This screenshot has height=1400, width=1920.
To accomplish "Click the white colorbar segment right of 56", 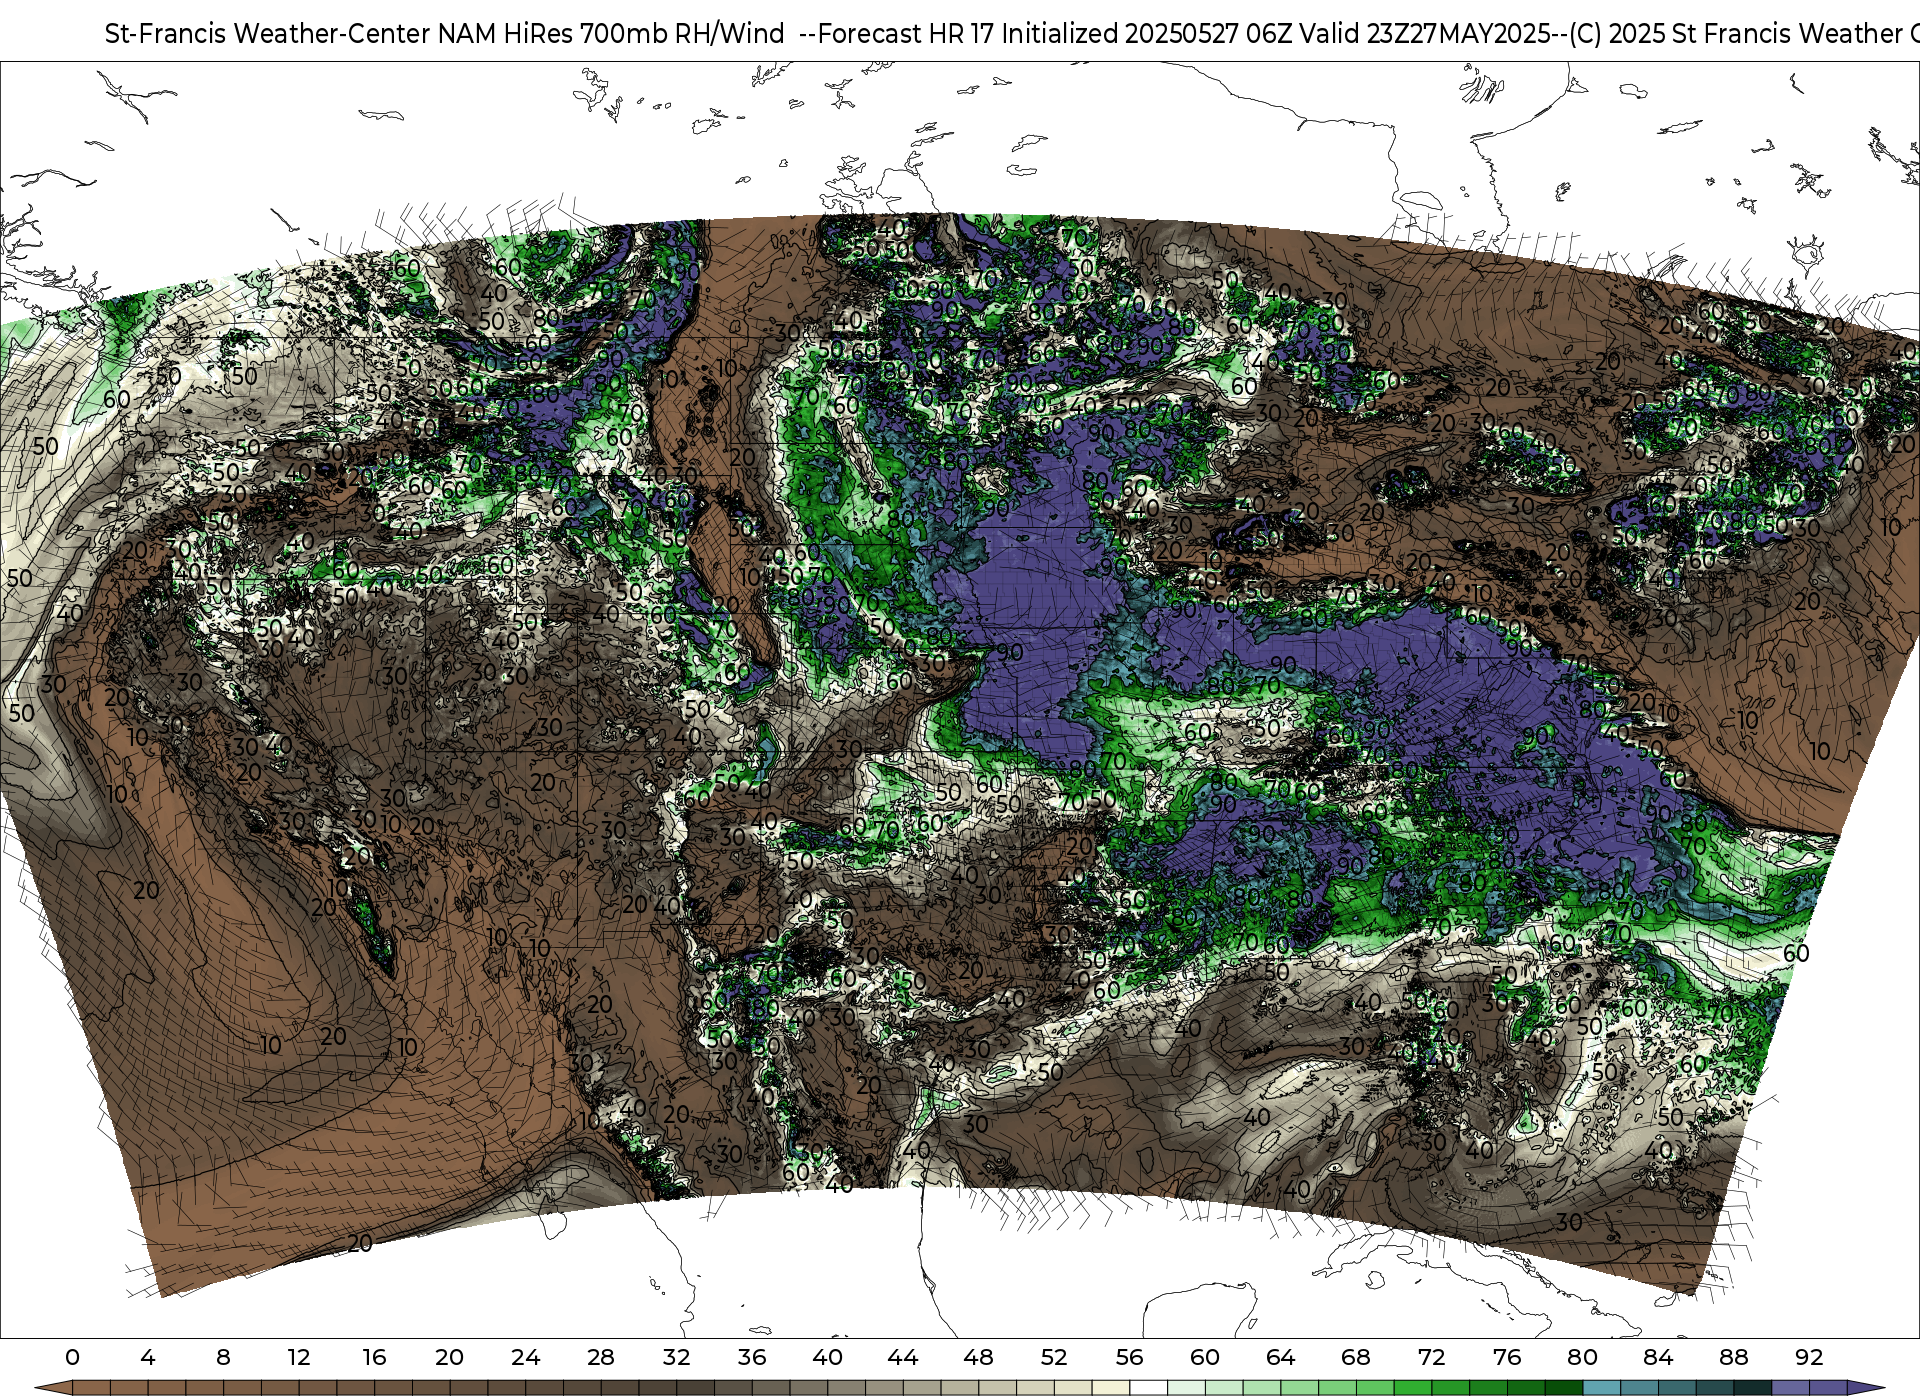I will (x=1148, y=1388).
